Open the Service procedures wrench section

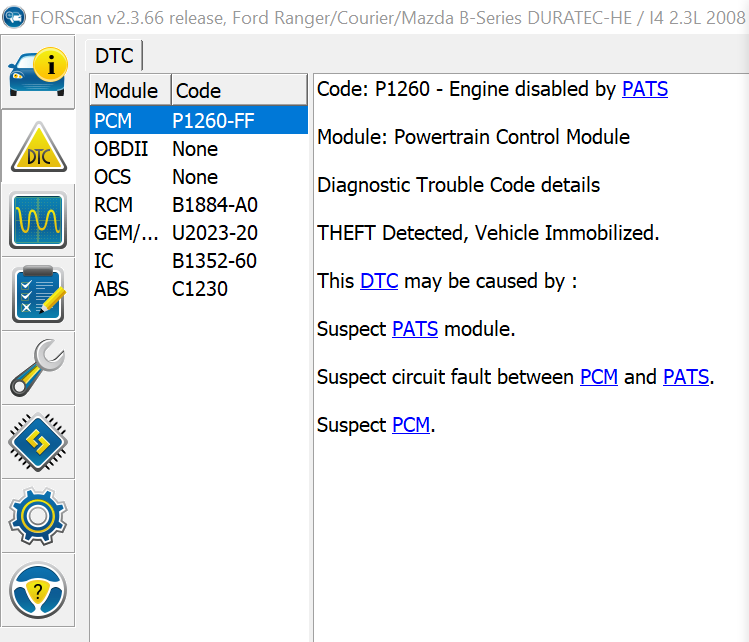coord(38,368)
